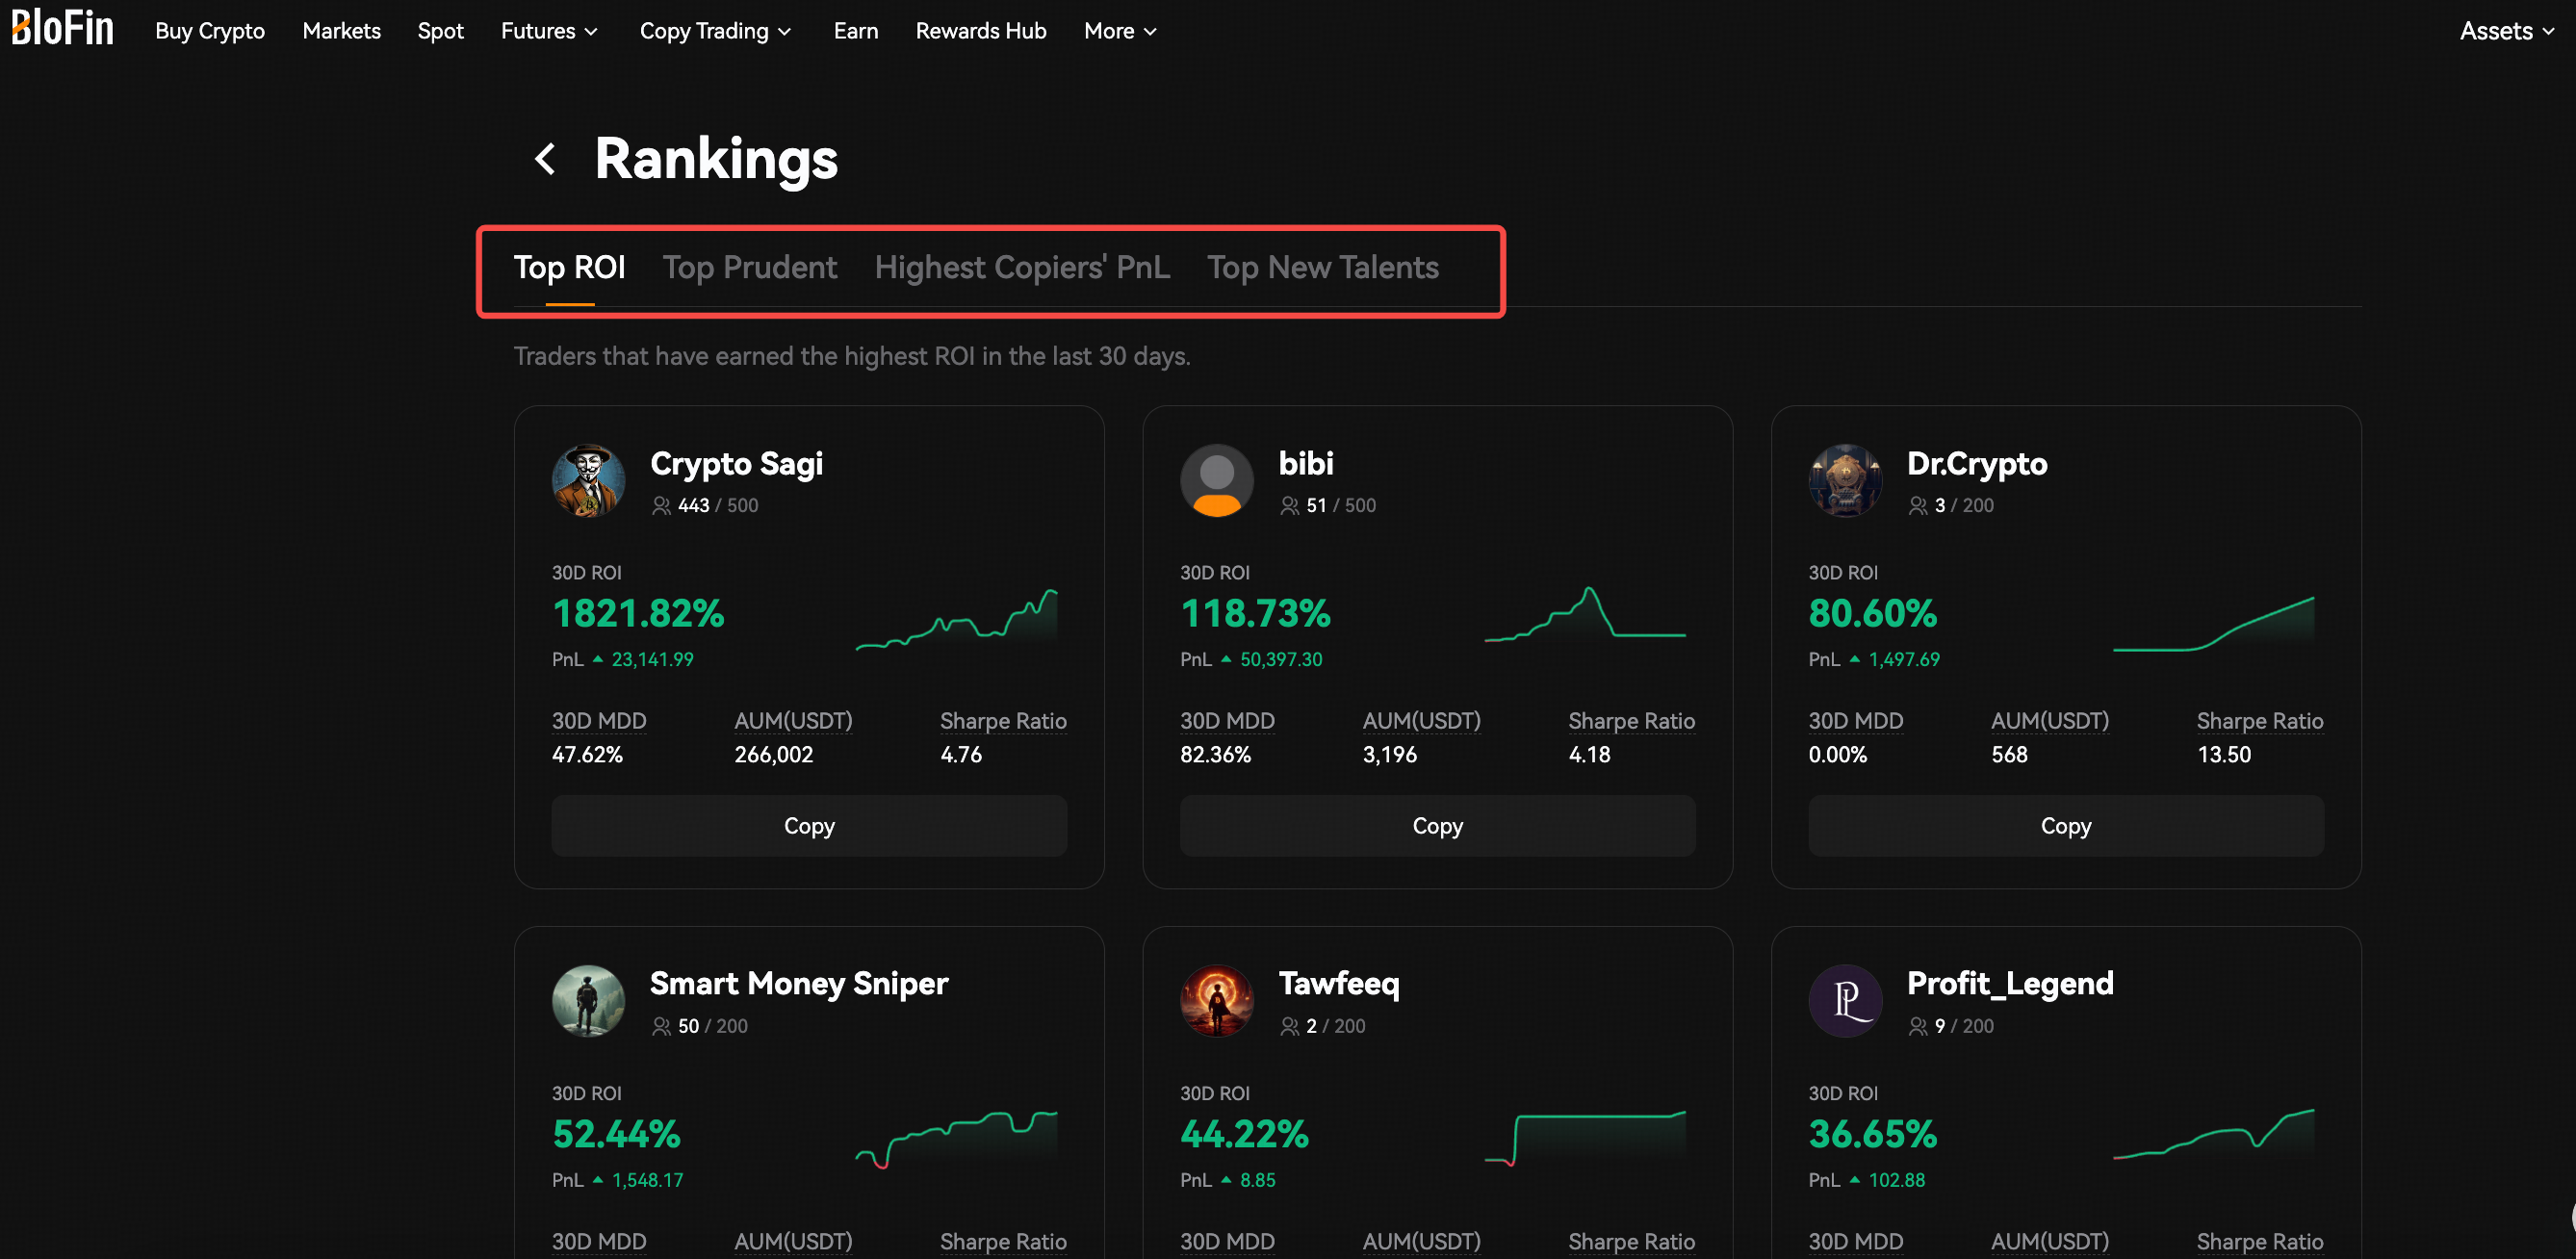Click the BloFin logo
This screenshot has width=2576, height=1259.
click(x=62, y=28)
